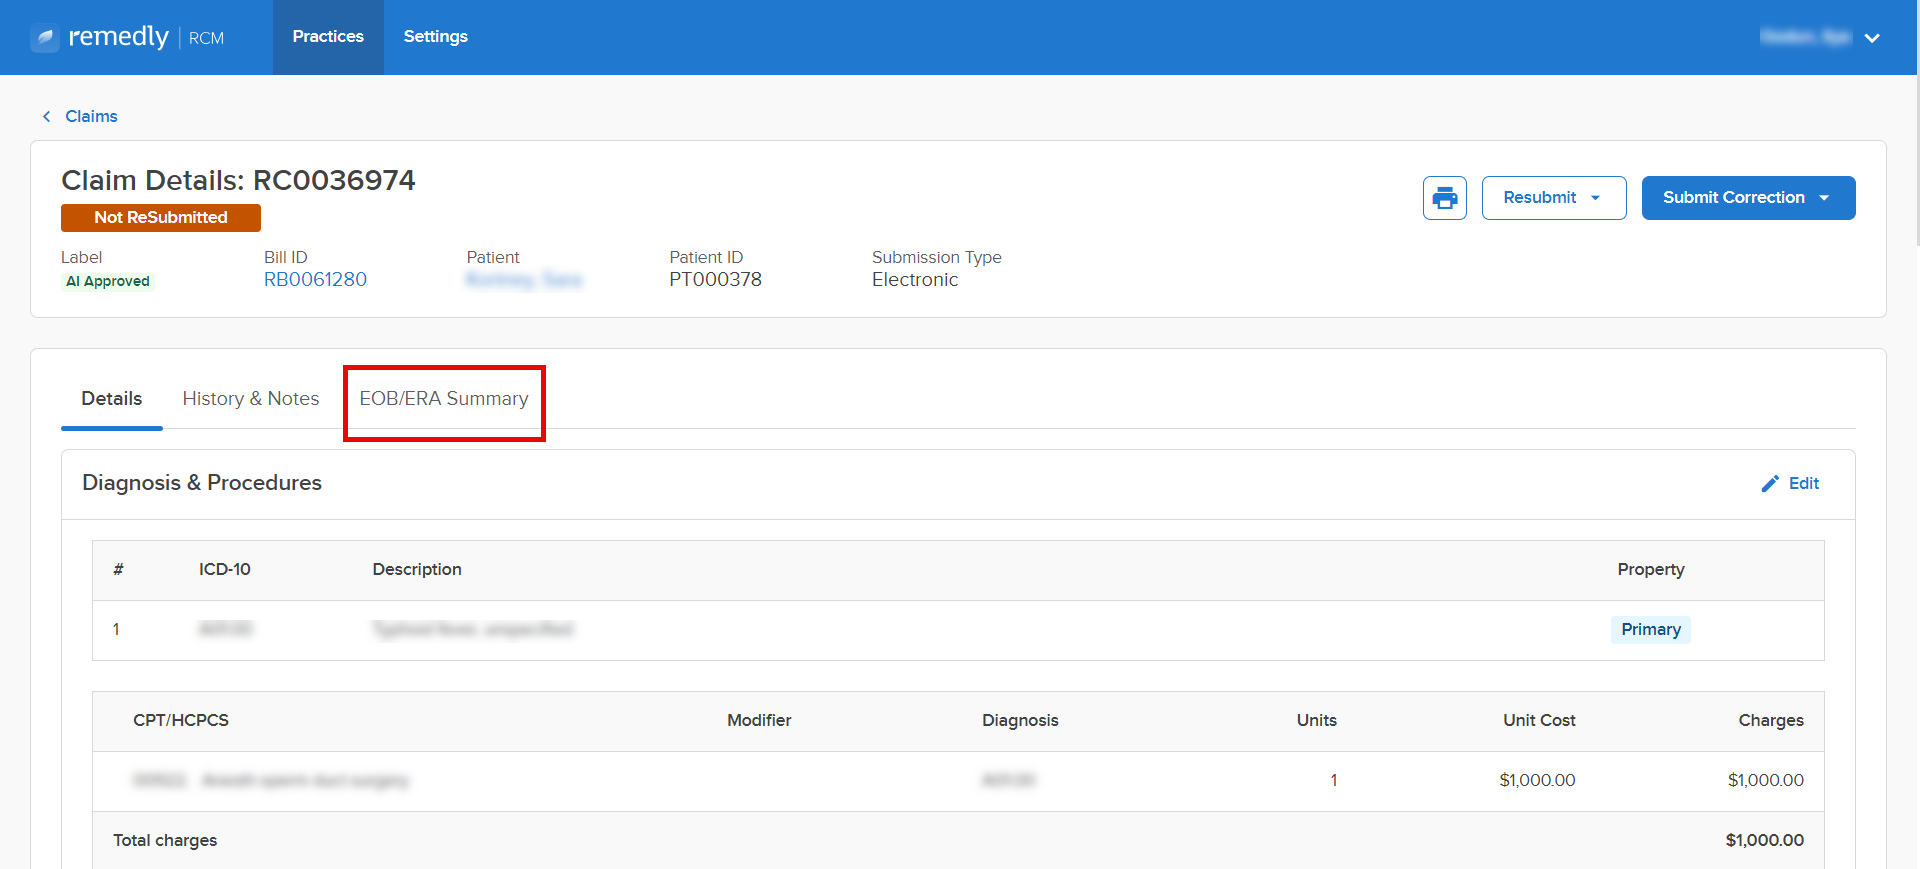The image size is (1920, 869).
Task: Click the pencil Edit icon
Action: (x=1769, y=484)
